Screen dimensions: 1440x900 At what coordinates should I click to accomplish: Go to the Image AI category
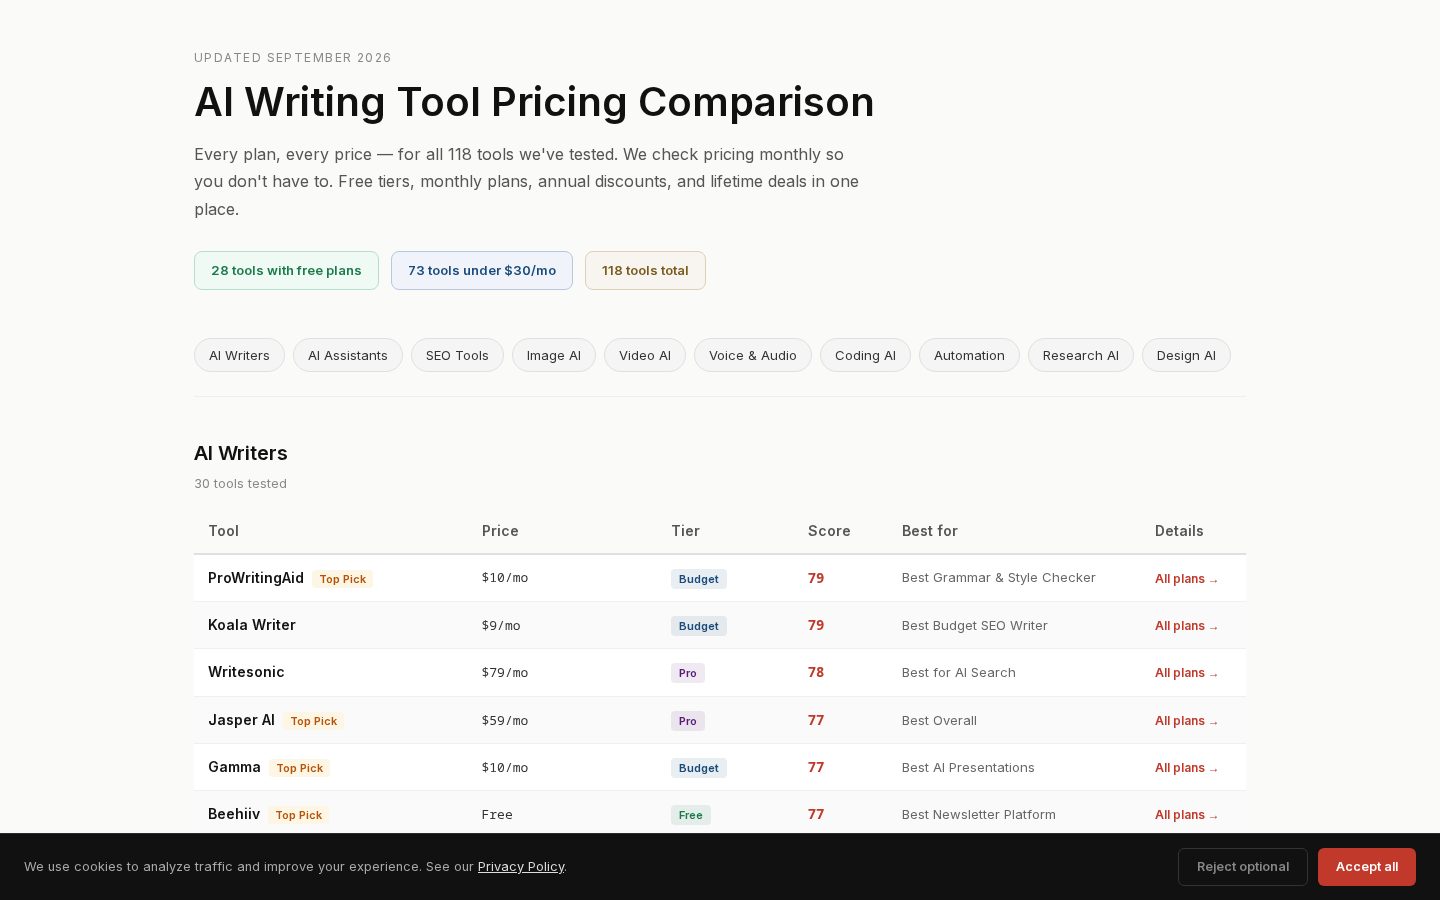point(554,355)
